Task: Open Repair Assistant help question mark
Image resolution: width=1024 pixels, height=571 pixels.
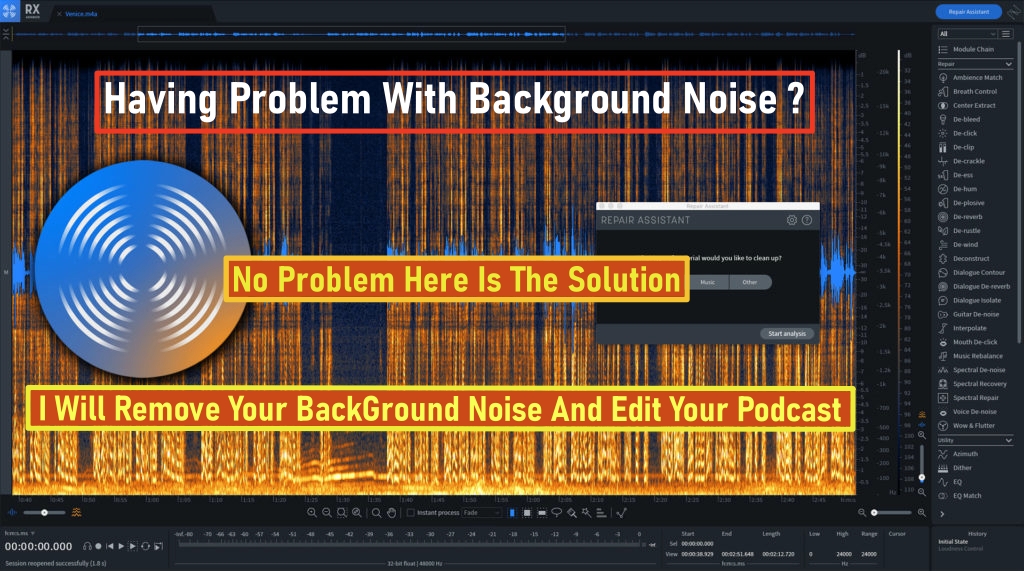Action: pos(807,220)
